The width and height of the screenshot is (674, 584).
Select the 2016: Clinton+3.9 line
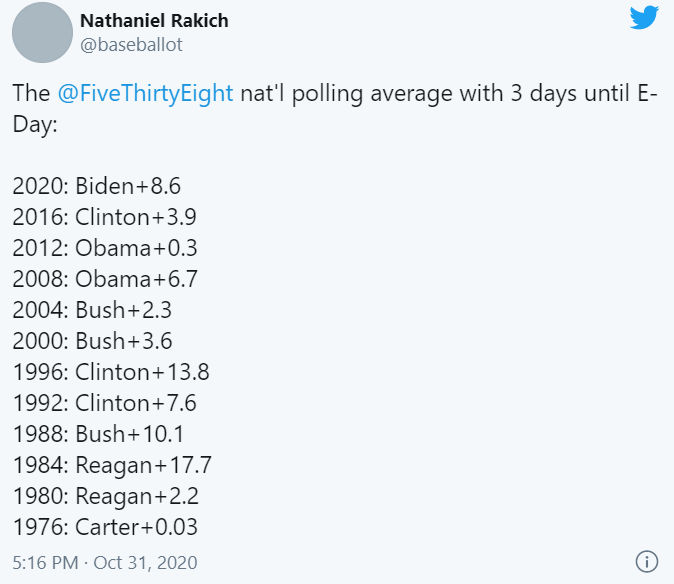tap(104, 217)
